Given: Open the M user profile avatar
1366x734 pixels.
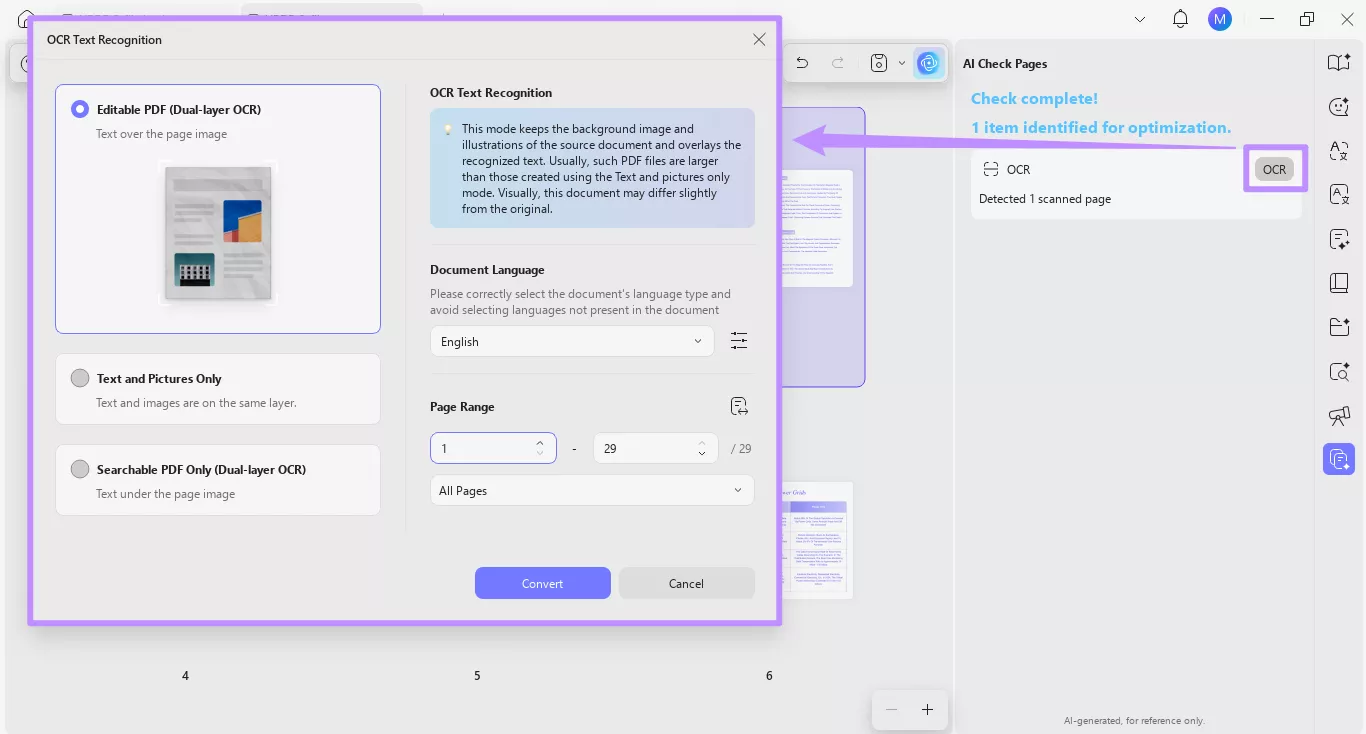Looking at the screenshot, I should click(1219, 19).
